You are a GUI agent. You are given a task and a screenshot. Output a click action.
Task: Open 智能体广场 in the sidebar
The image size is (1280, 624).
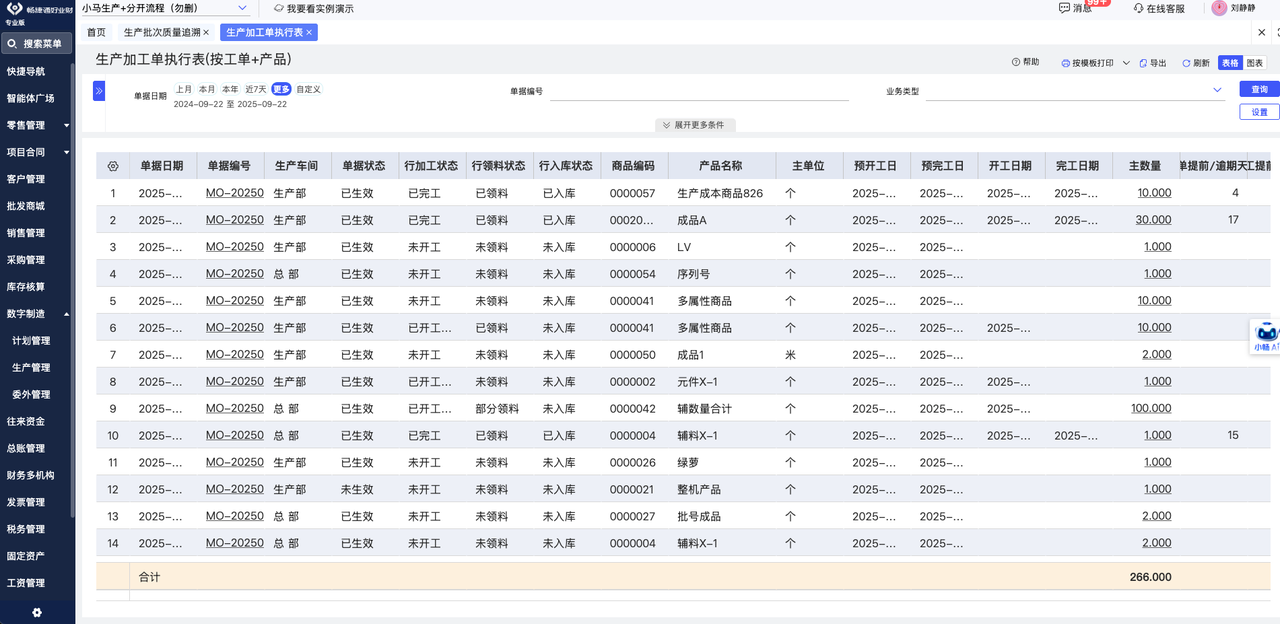pos(30,99)
